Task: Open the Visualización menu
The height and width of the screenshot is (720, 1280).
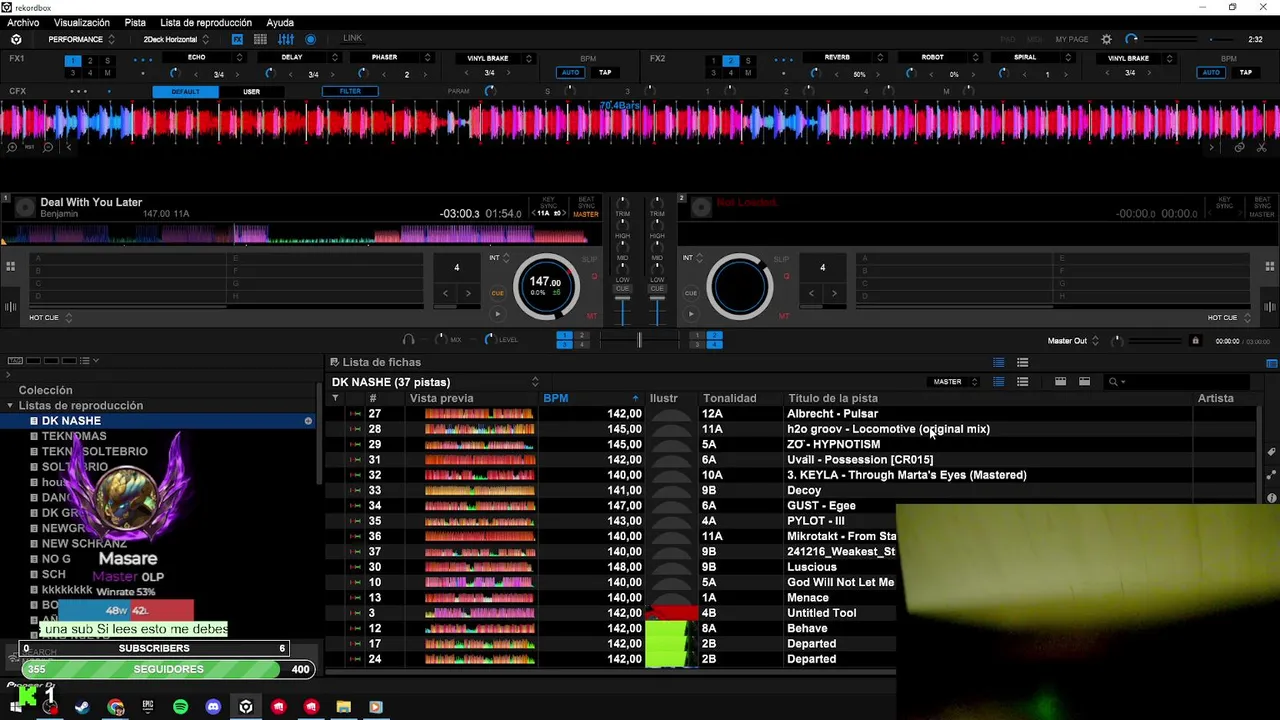Action: (x=82, y=22)
